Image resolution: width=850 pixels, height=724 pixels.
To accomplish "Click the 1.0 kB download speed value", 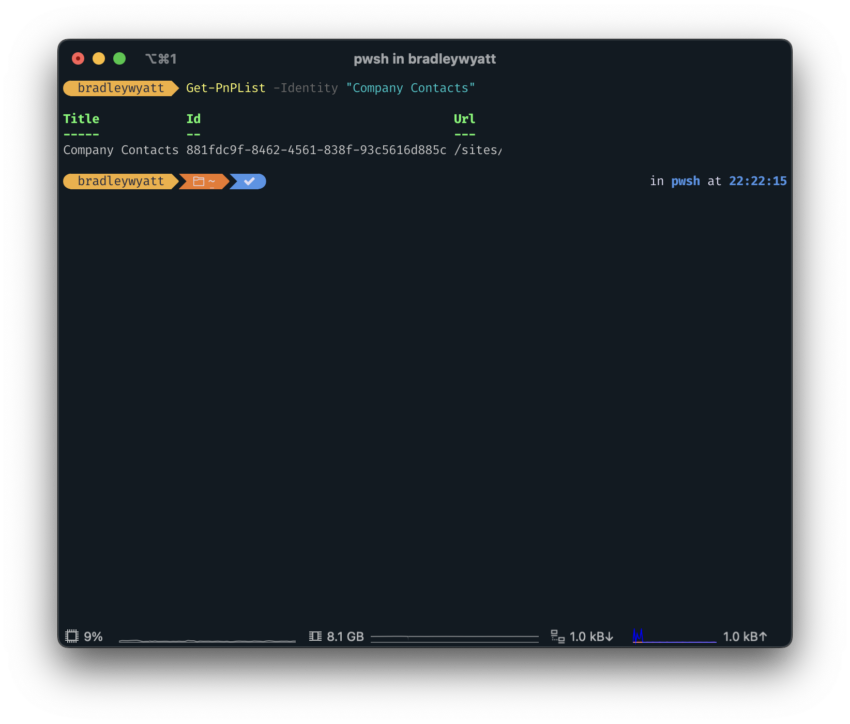I will pyautogui.click(x=591, y=637).
